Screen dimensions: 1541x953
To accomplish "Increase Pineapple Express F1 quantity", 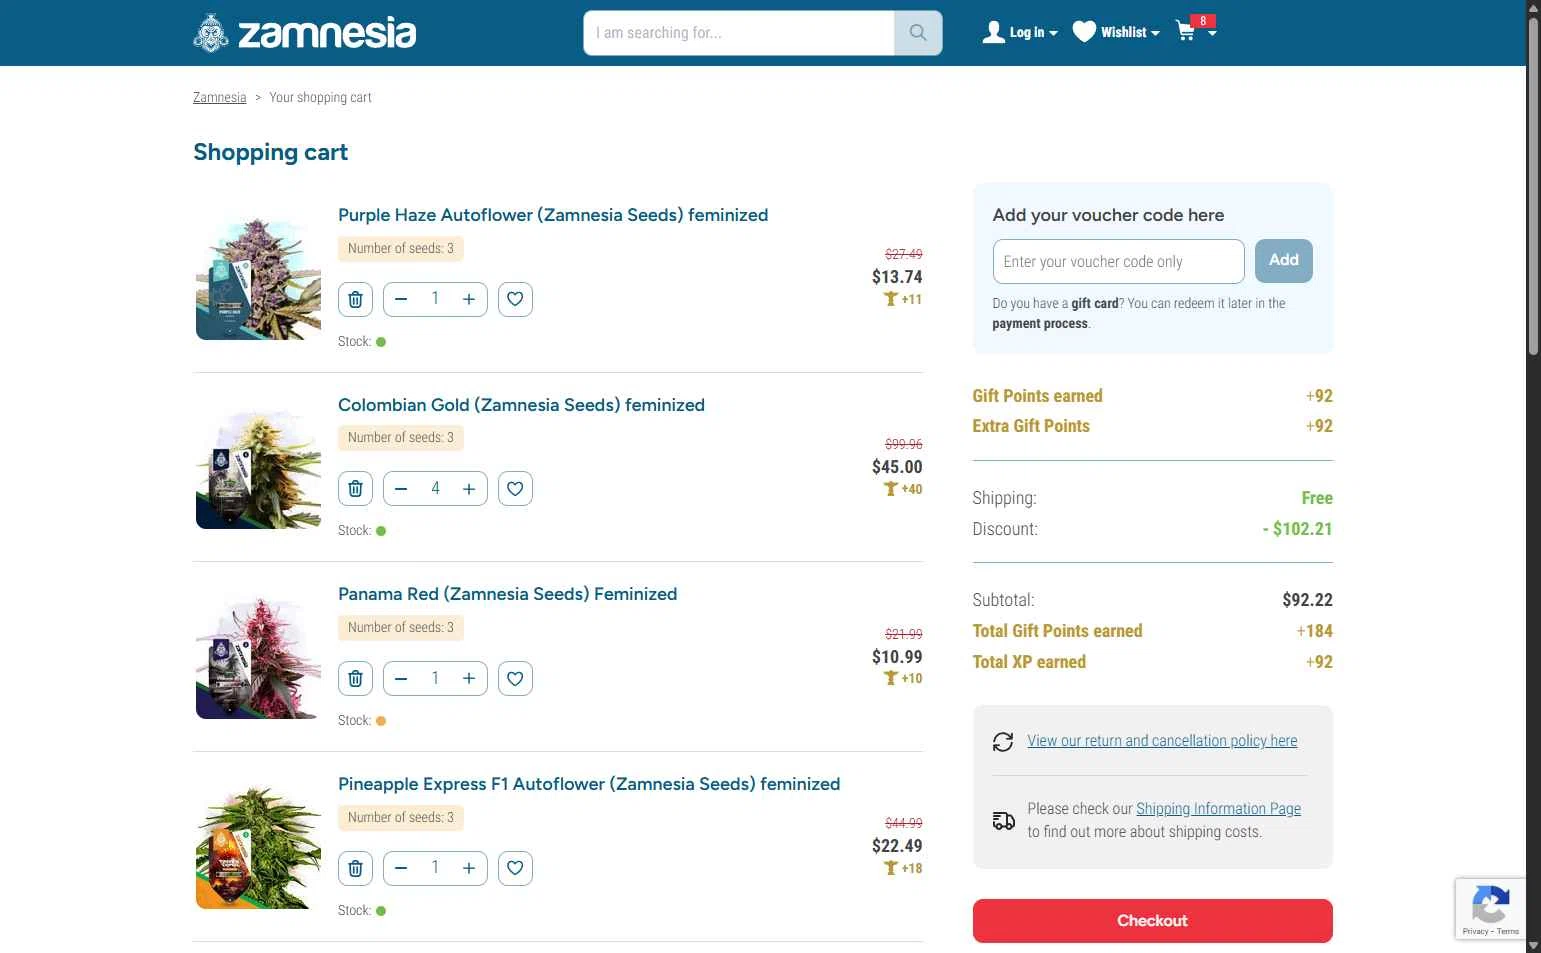I will point(469,868).
